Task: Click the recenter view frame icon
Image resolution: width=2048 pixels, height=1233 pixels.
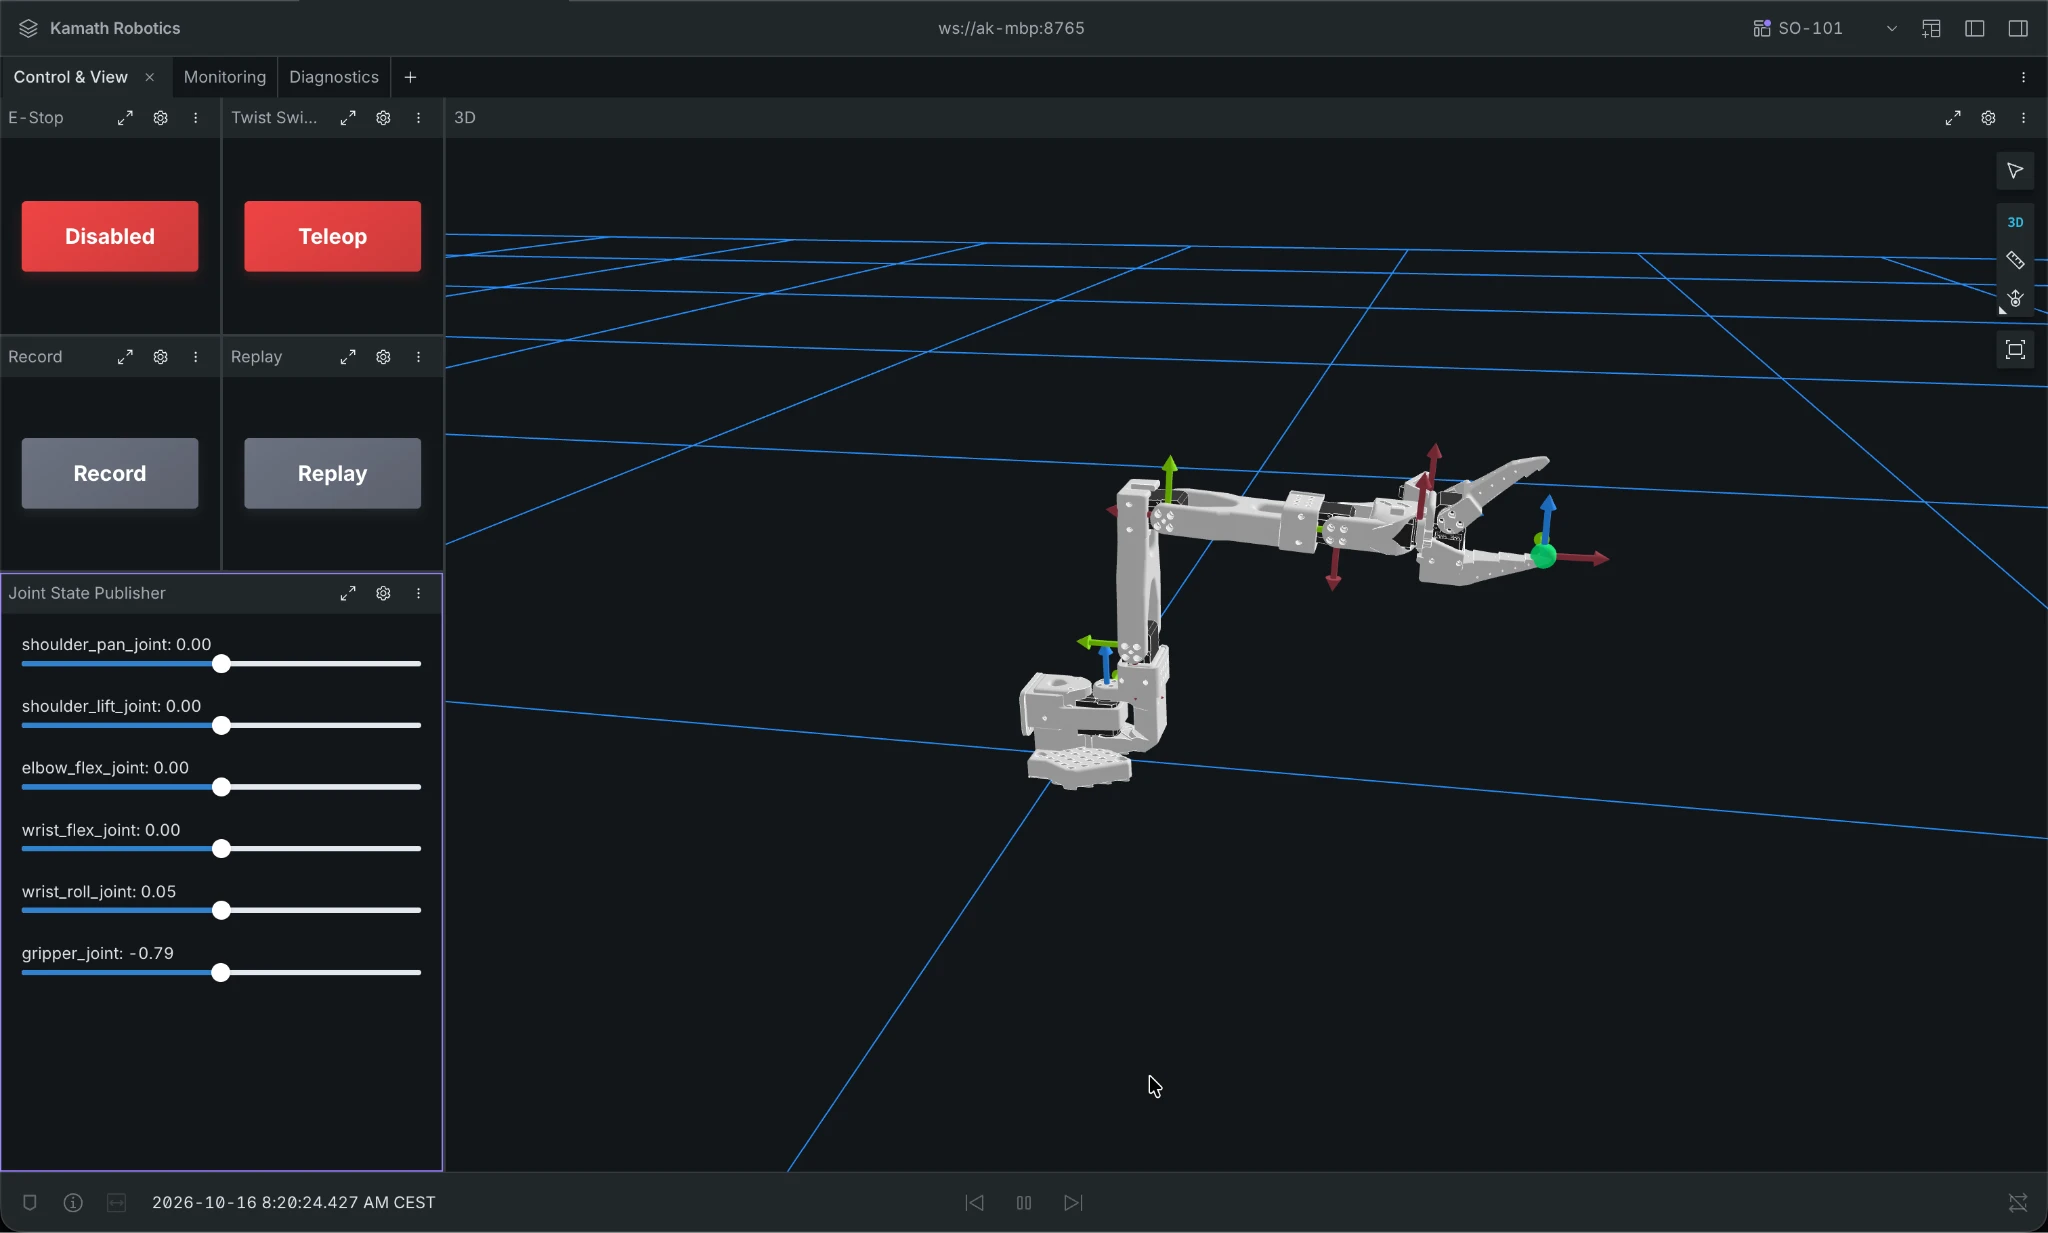Action: coord(2015,350)
